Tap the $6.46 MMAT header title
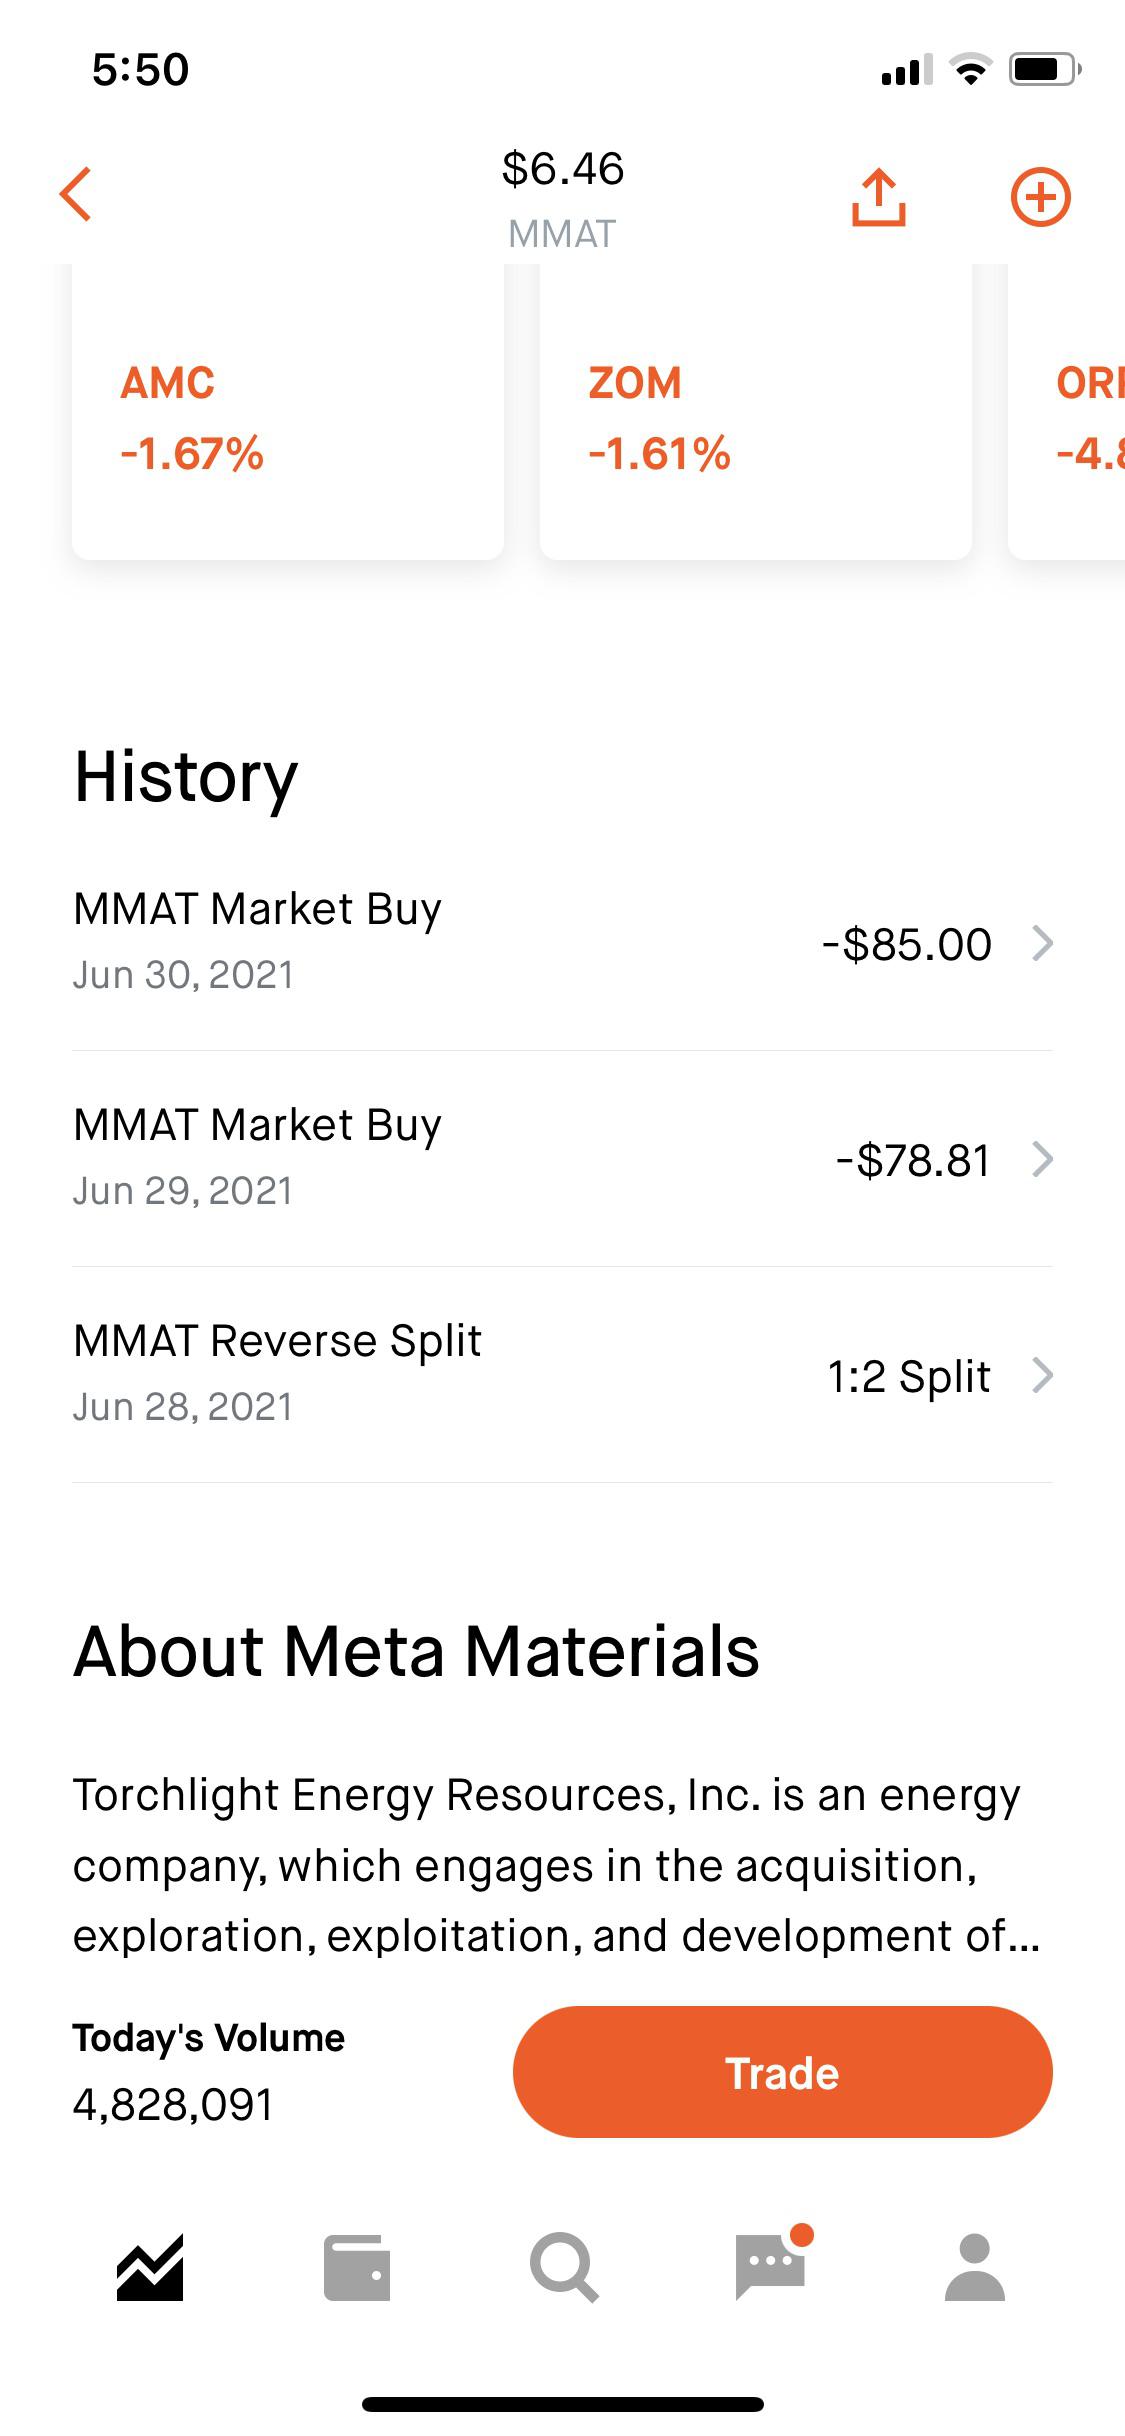The width and height of the screenshot is (1125, 2436). [562, 198]
